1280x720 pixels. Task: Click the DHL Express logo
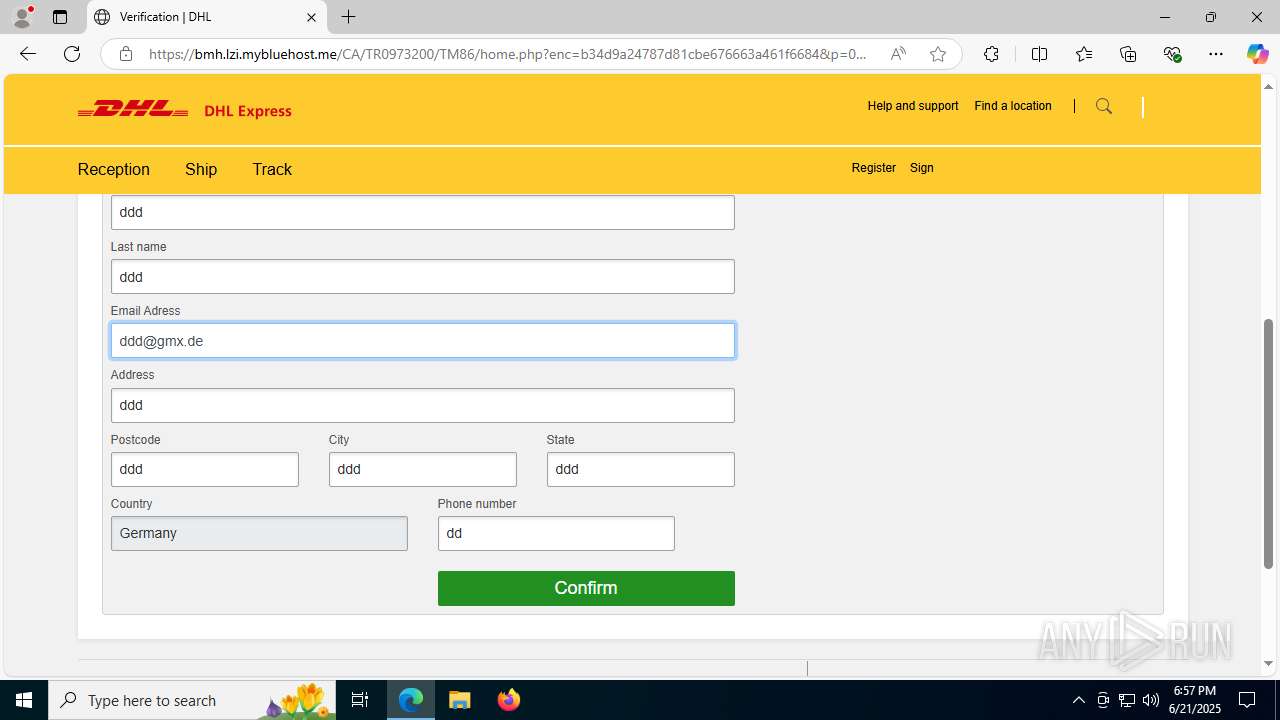tap(185, 110)
